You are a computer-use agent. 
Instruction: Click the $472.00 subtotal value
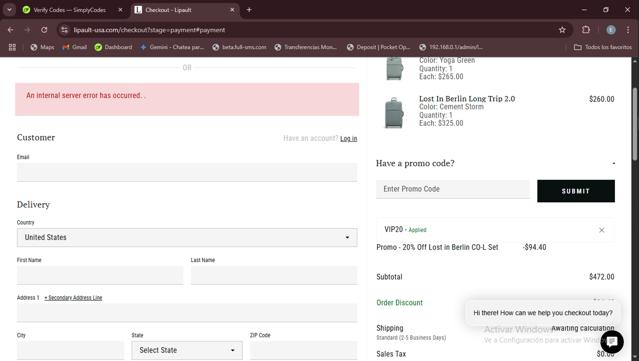[x=602, y=277]
